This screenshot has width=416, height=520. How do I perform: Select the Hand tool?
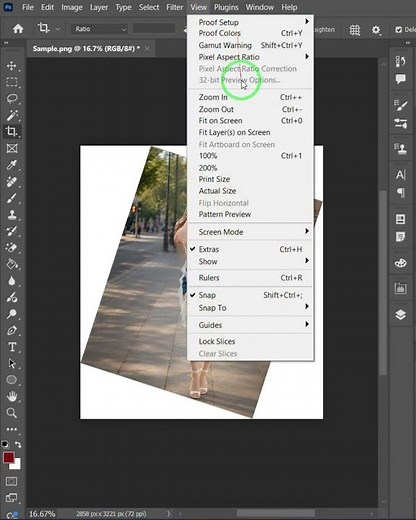(12, 396)
